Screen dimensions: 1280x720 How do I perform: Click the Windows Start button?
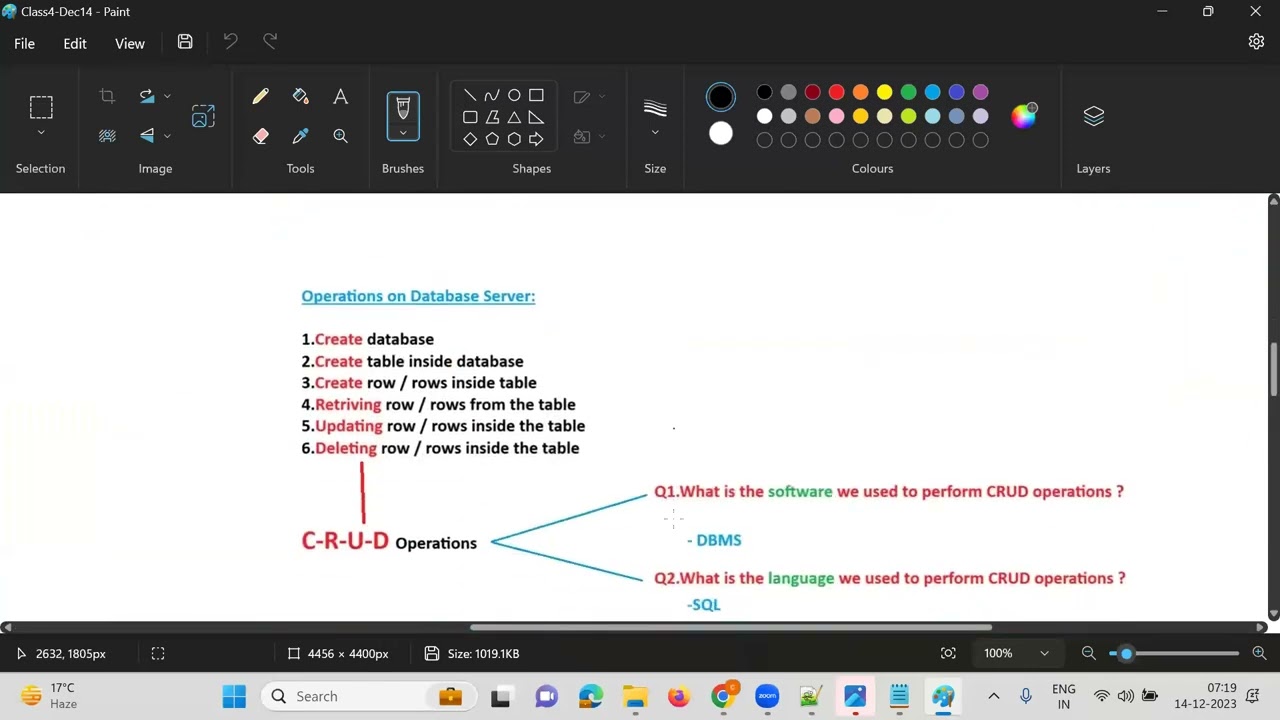tap(234, 696)
